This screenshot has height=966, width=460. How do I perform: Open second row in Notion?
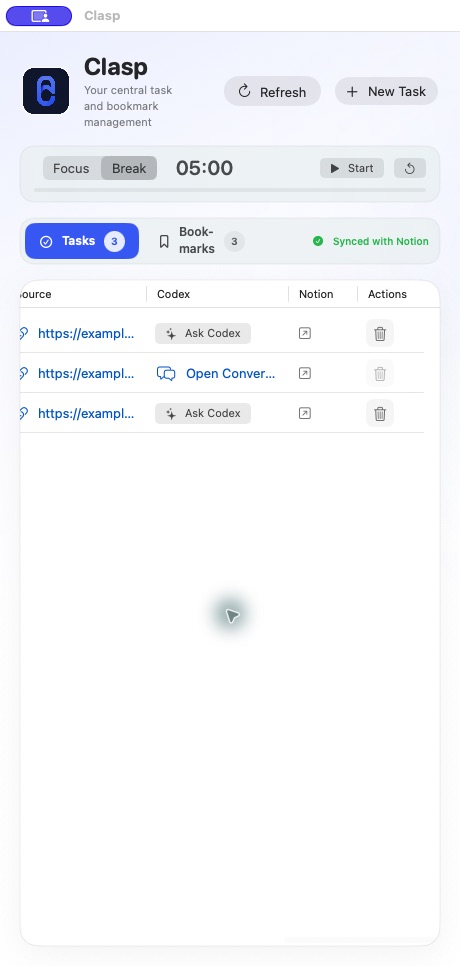pyautogui.click(x=305, y=373)
